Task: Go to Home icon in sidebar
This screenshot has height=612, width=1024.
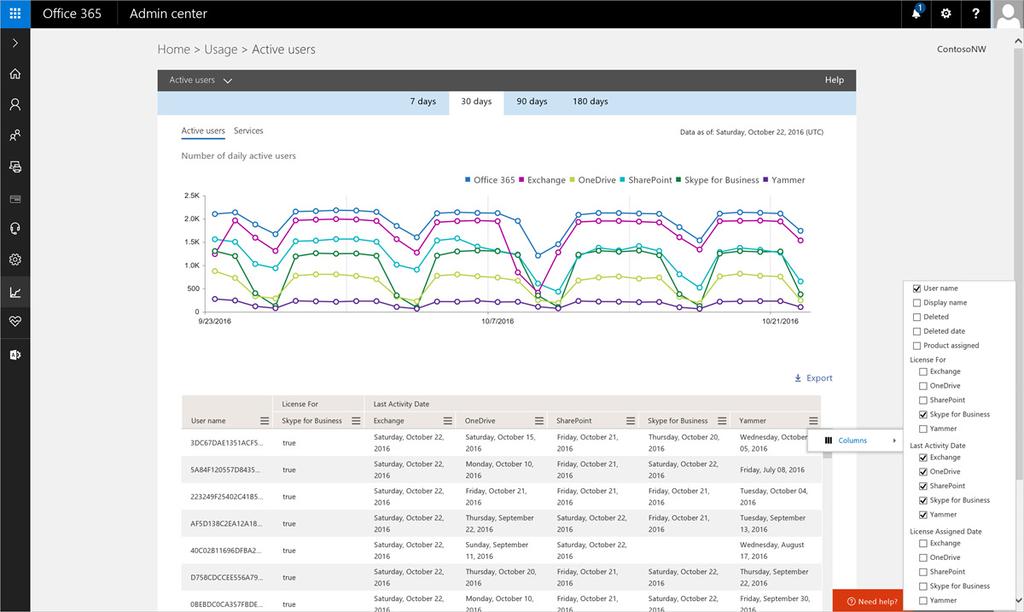Action: (x=15, y=74)
